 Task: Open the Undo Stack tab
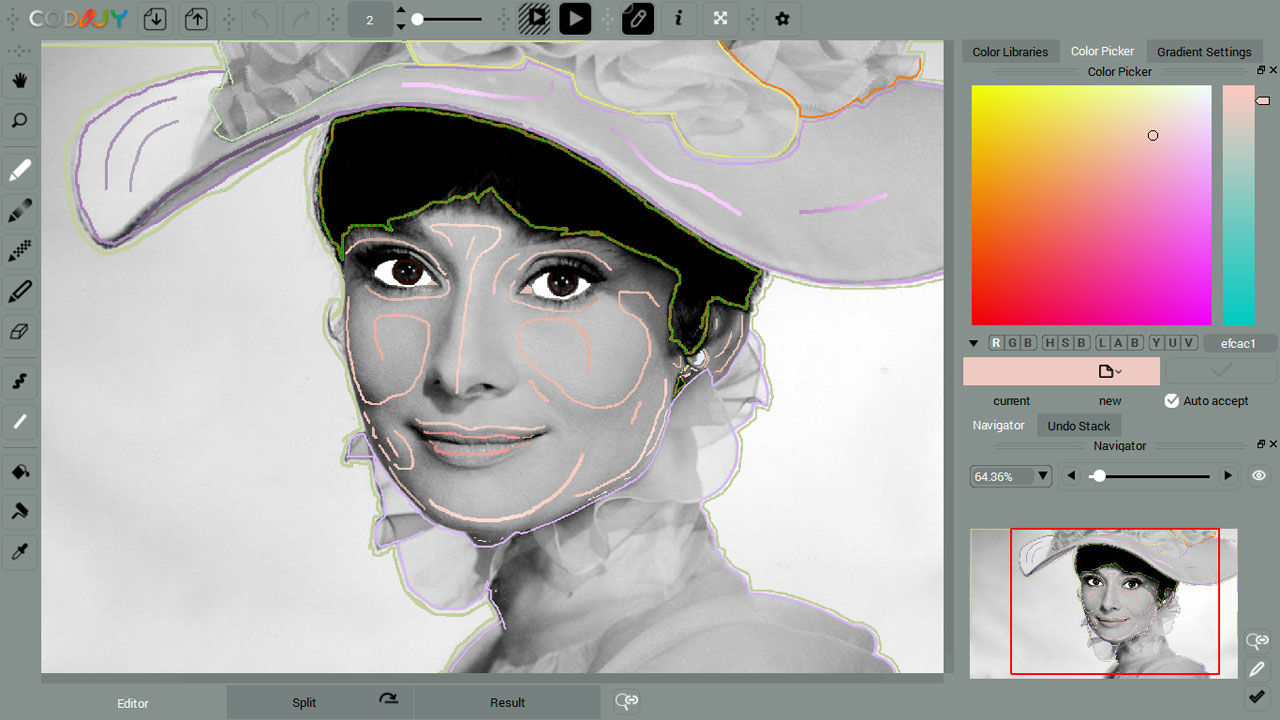(x=1079, y=425)
